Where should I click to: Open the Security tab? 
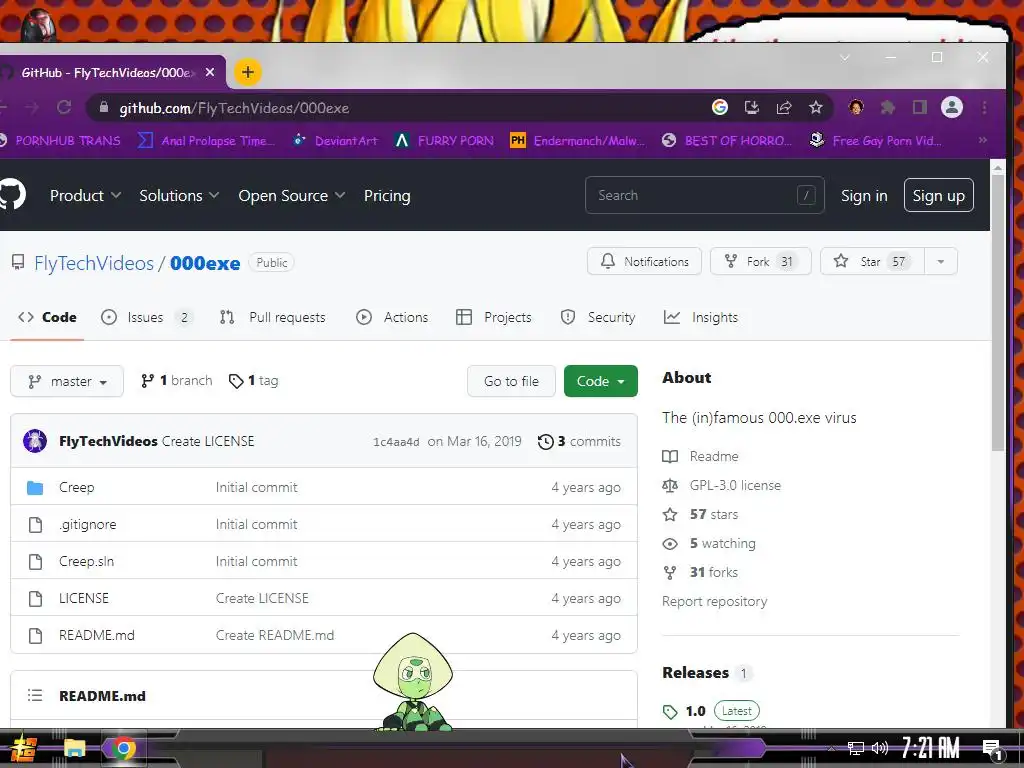coord(598,317)
